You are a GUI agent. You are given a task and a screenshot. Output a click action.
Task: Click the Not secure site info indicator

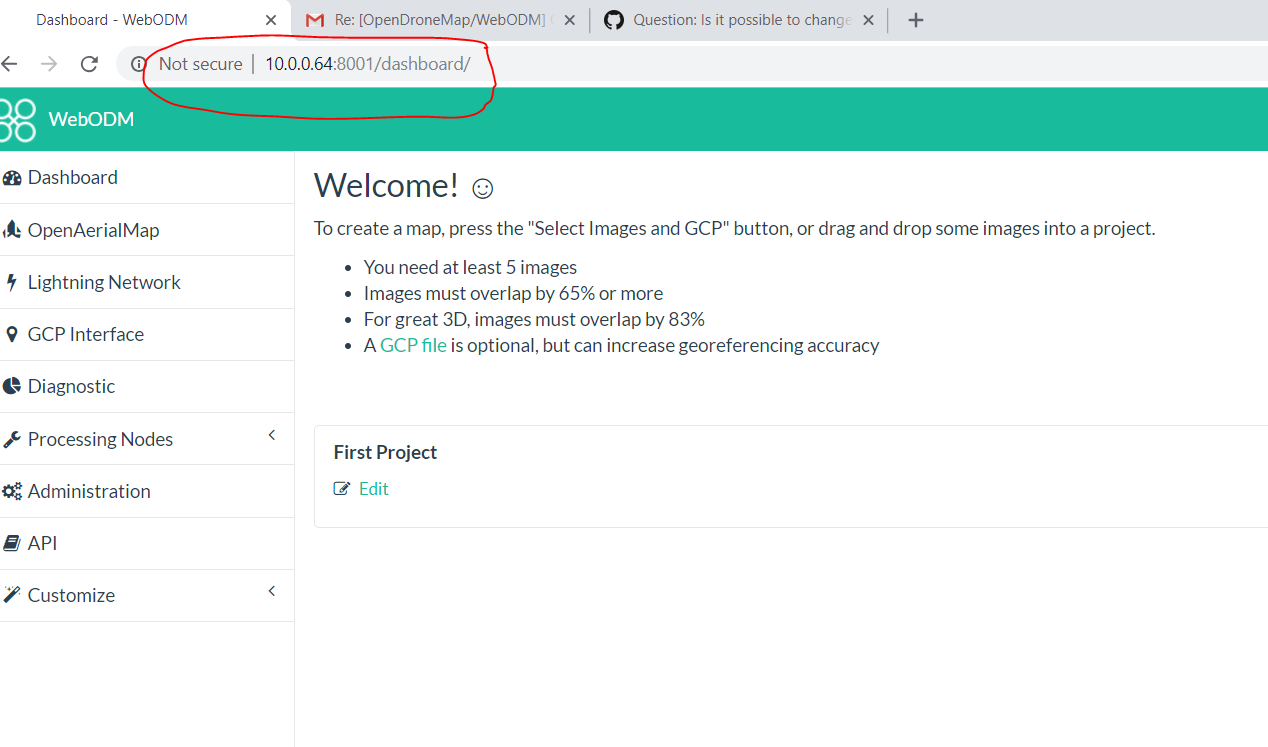coord(199,63)
